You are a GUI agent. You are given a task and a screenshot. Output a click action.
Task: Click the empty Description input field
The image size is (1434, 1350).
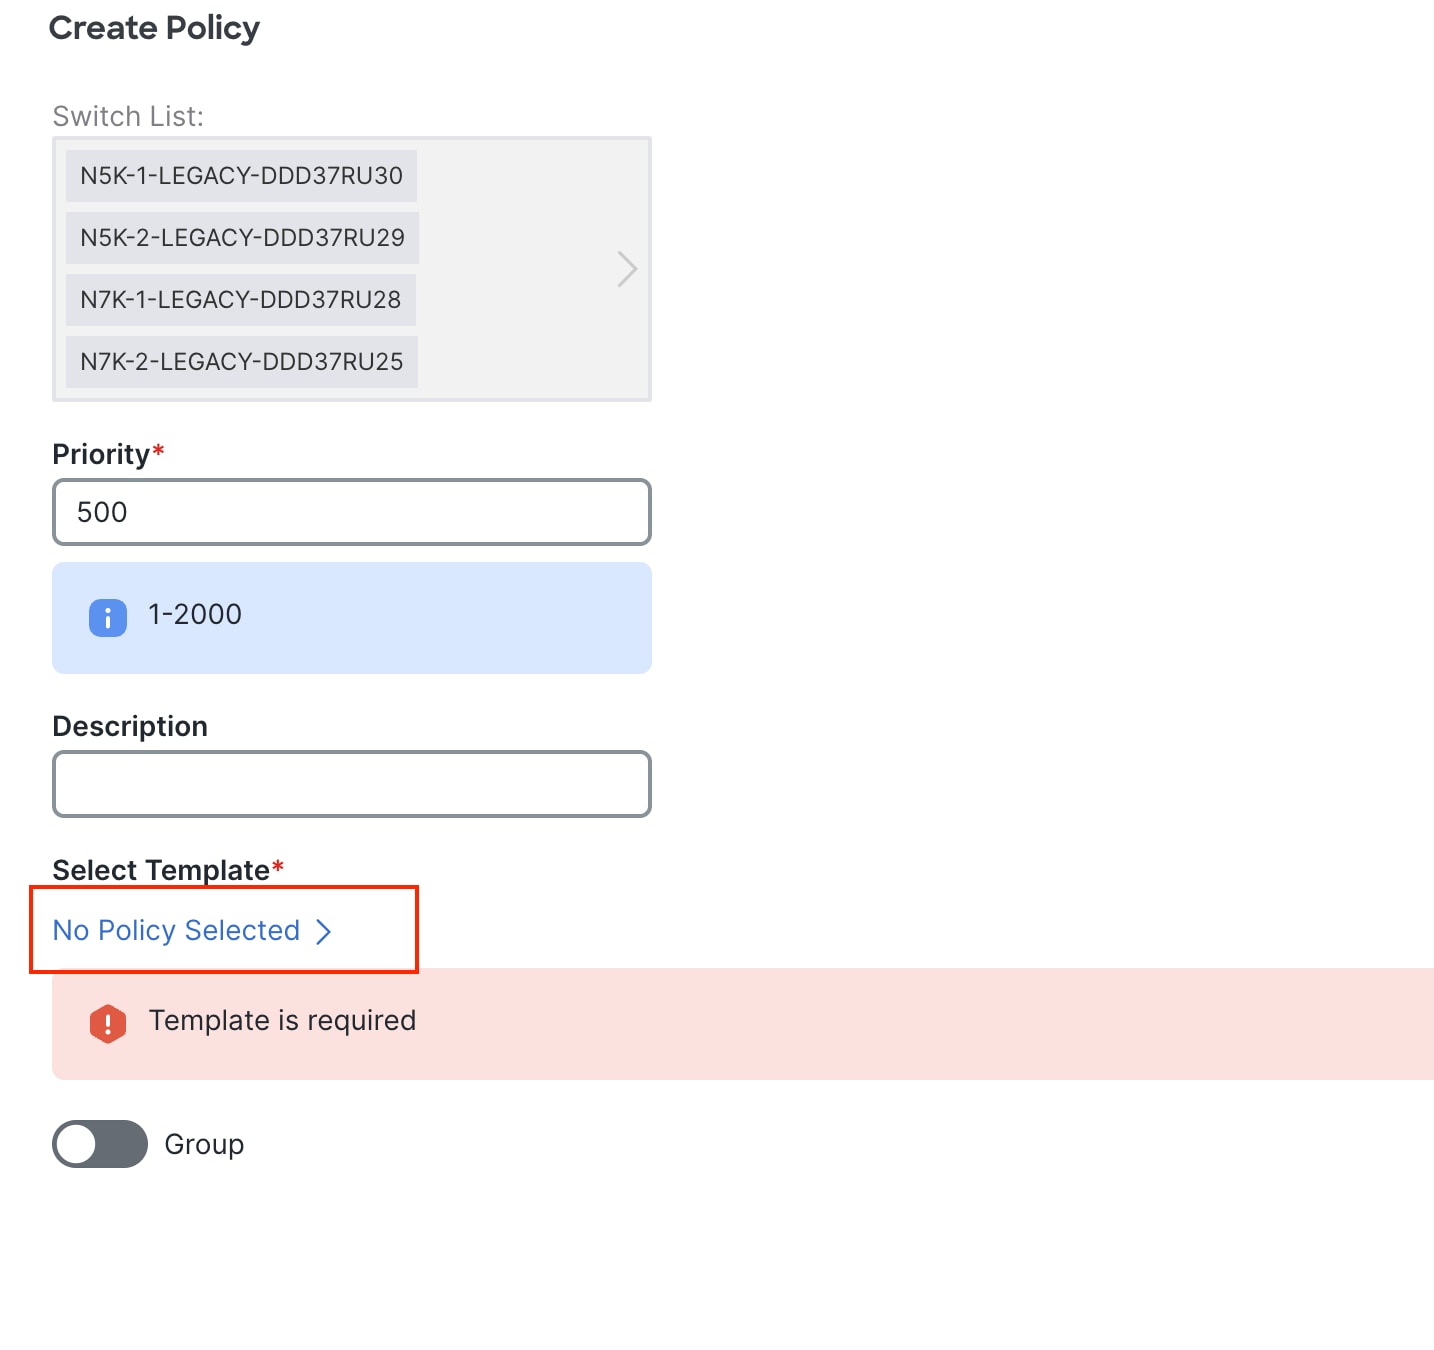[350, 784]
